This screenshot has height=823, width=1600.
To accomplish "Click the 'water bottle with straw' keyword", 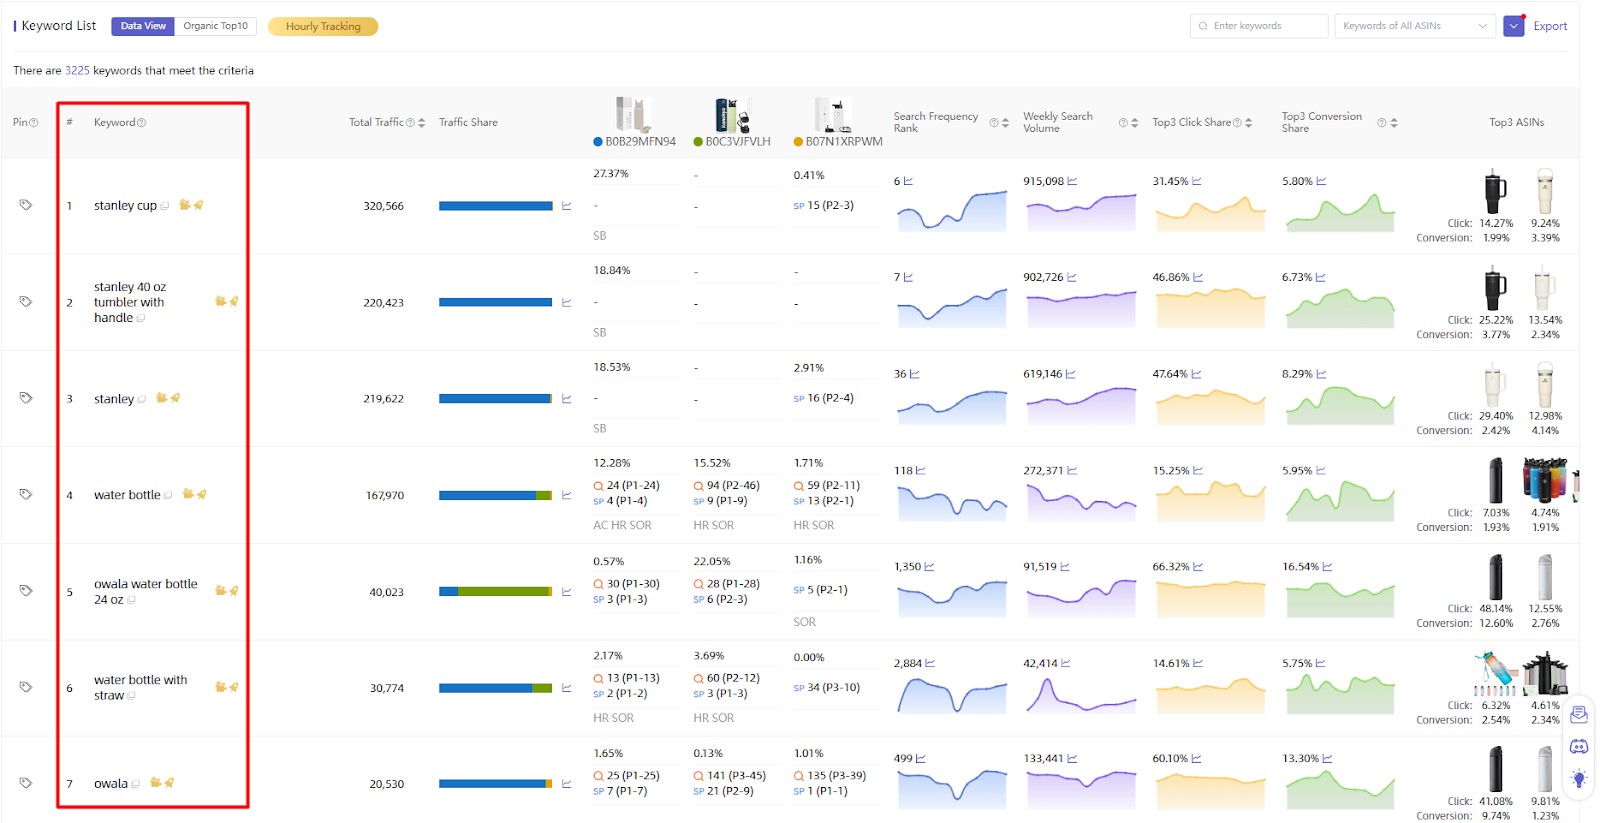I will coord(140,688).
